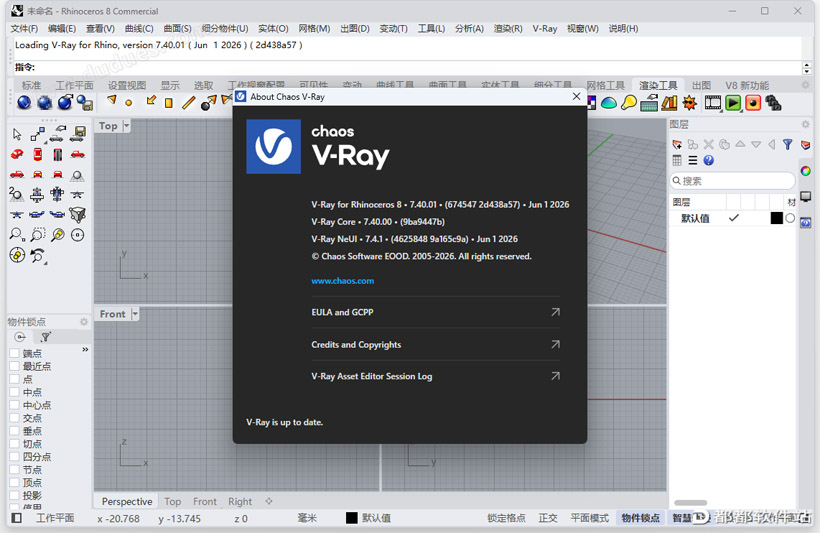
Task: Click the green play render button
Action: point(733,103)
